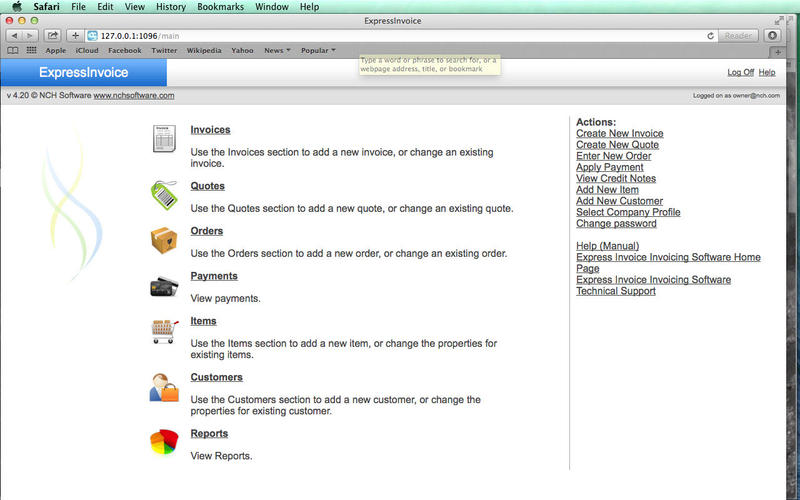
Task: Open the Safari downloads button
Action: click(x=772, y=36)
